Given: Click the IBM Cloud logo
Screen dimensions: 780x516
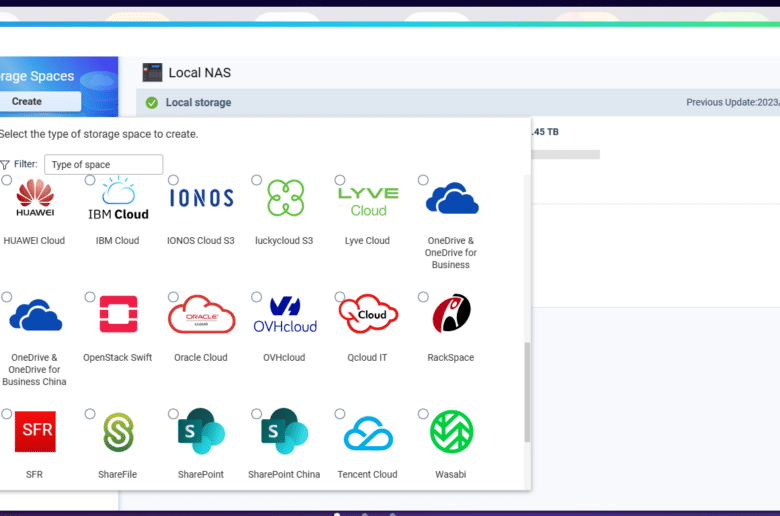Looking at the screenshot, I should pyautogui.click(x=118, y=199).
